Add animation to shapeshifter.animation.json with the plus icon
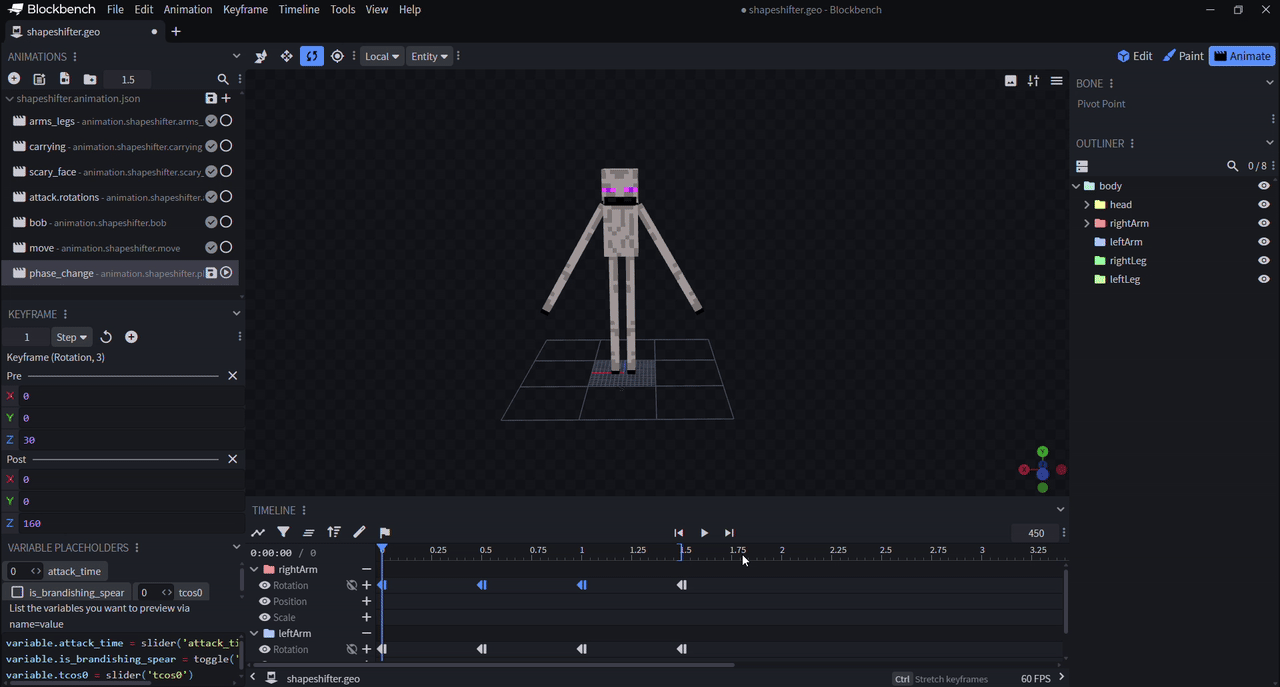Screen dimensions: 1280x687 point(226,98)
